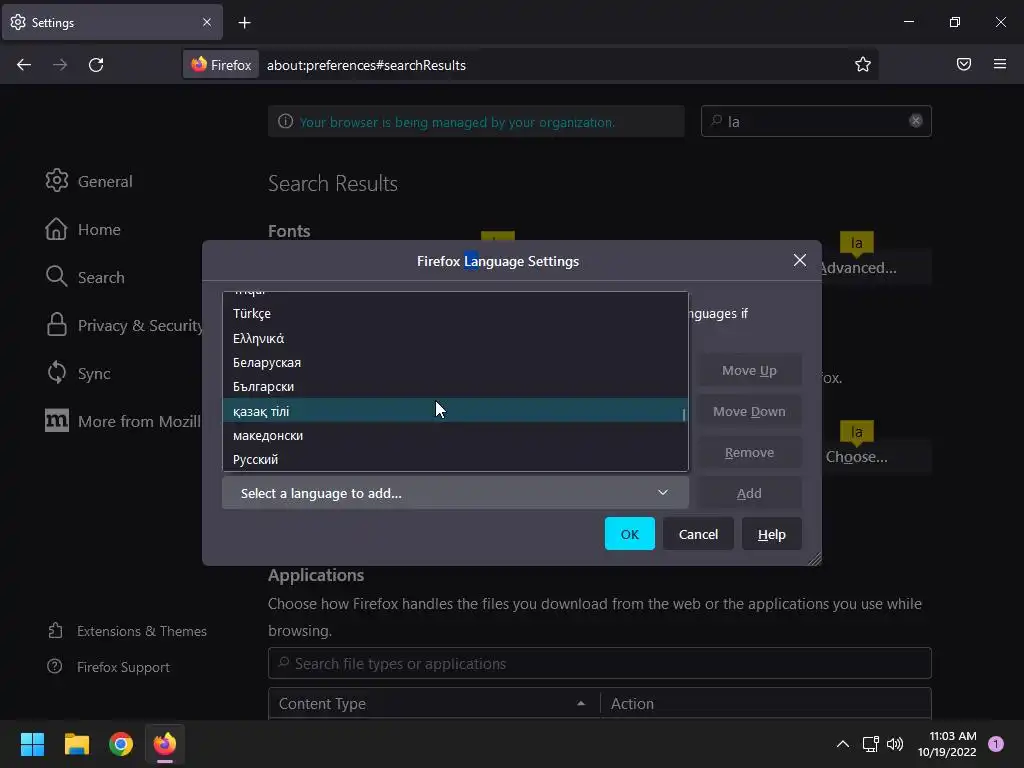Open Search settings category

tap(85, 277)
